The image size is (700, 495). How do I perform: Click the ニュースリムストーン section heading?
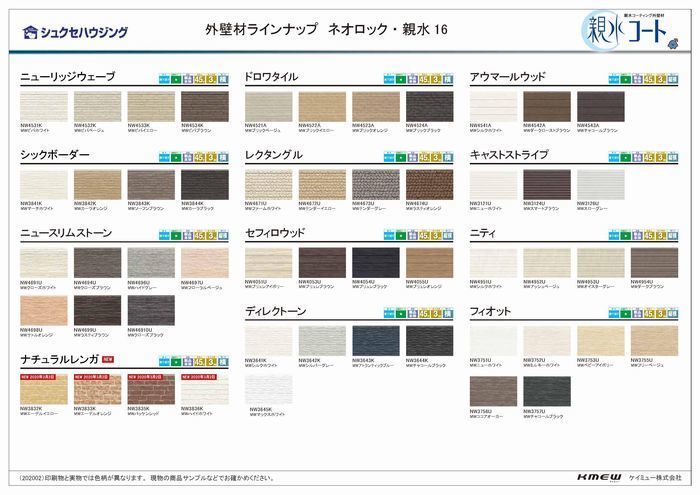[66, 233]
